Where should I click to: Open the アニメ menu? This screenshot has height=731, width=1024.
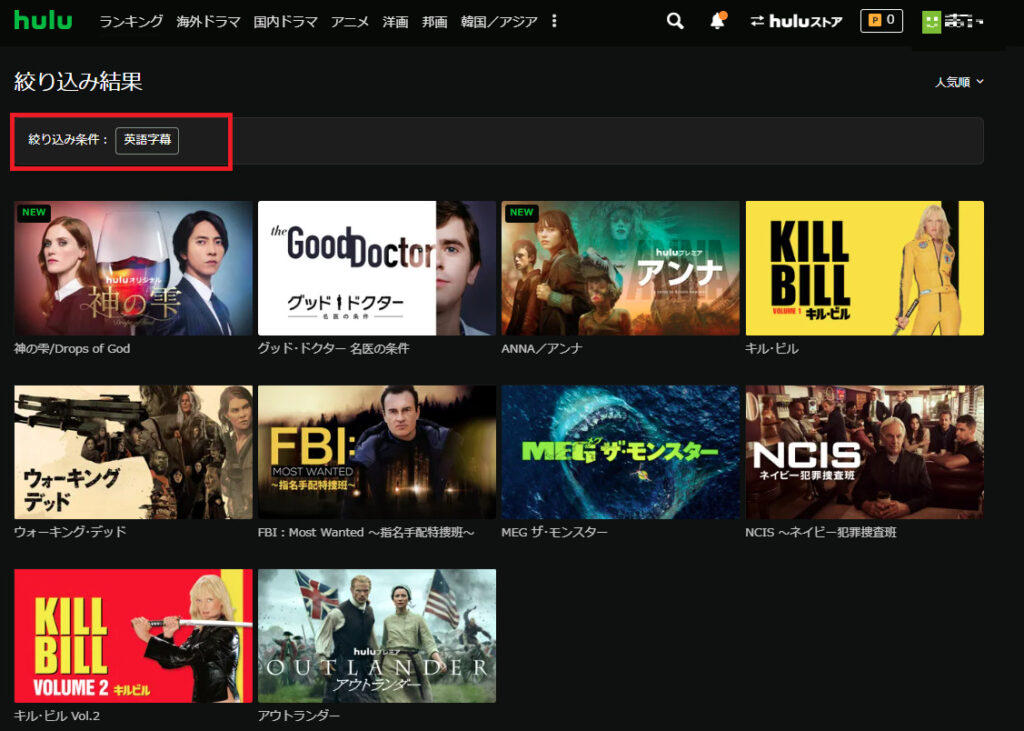pos(349,22)
